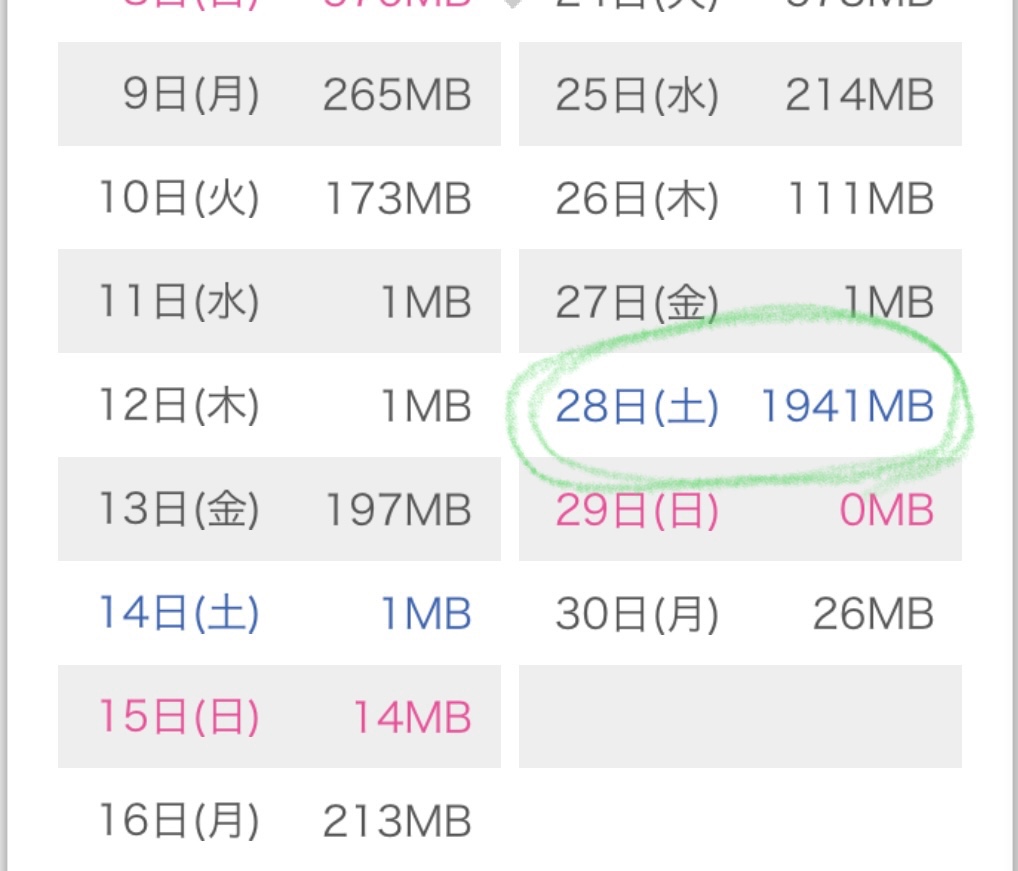Click the 213MB usage value

[x=397, y=821]
